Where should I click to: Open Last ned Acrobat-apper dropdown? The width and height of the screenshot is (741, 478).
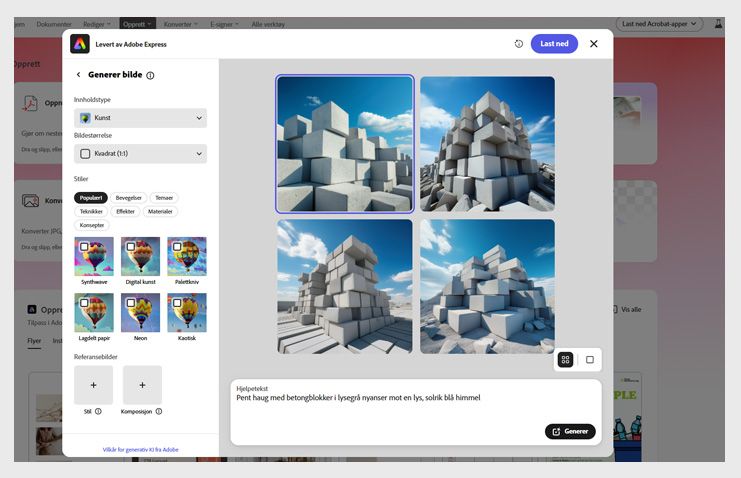(659, 24)
